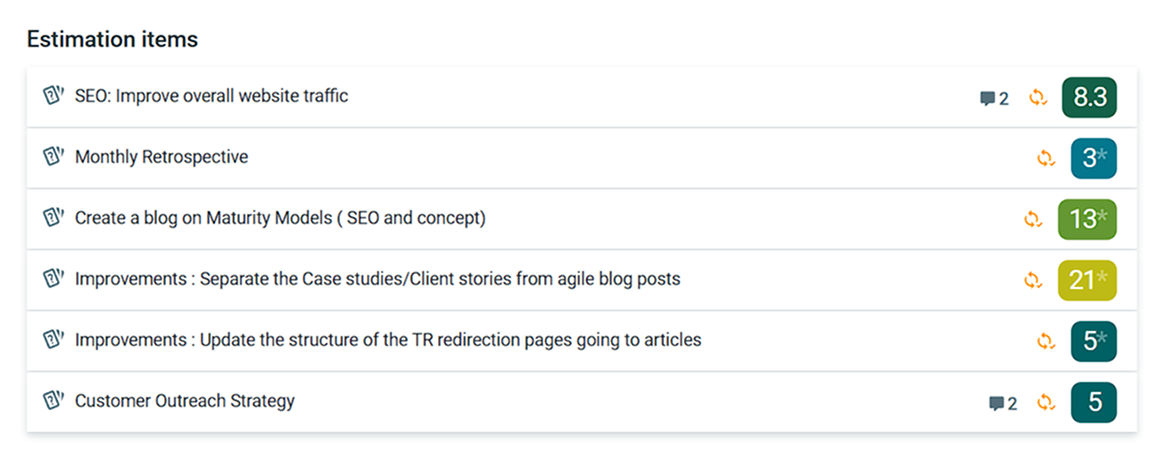This screenshot has width=1164, height=464.
Task: Open the Create a blog on Maturity Models item
Action: [x=280, y=218]
